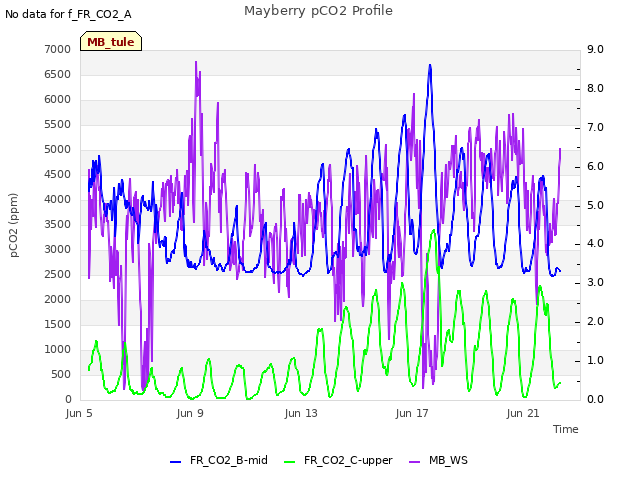
Task: Click the green FR_CO2_C-upper legend swatch
Action: [x=289, y=462]
